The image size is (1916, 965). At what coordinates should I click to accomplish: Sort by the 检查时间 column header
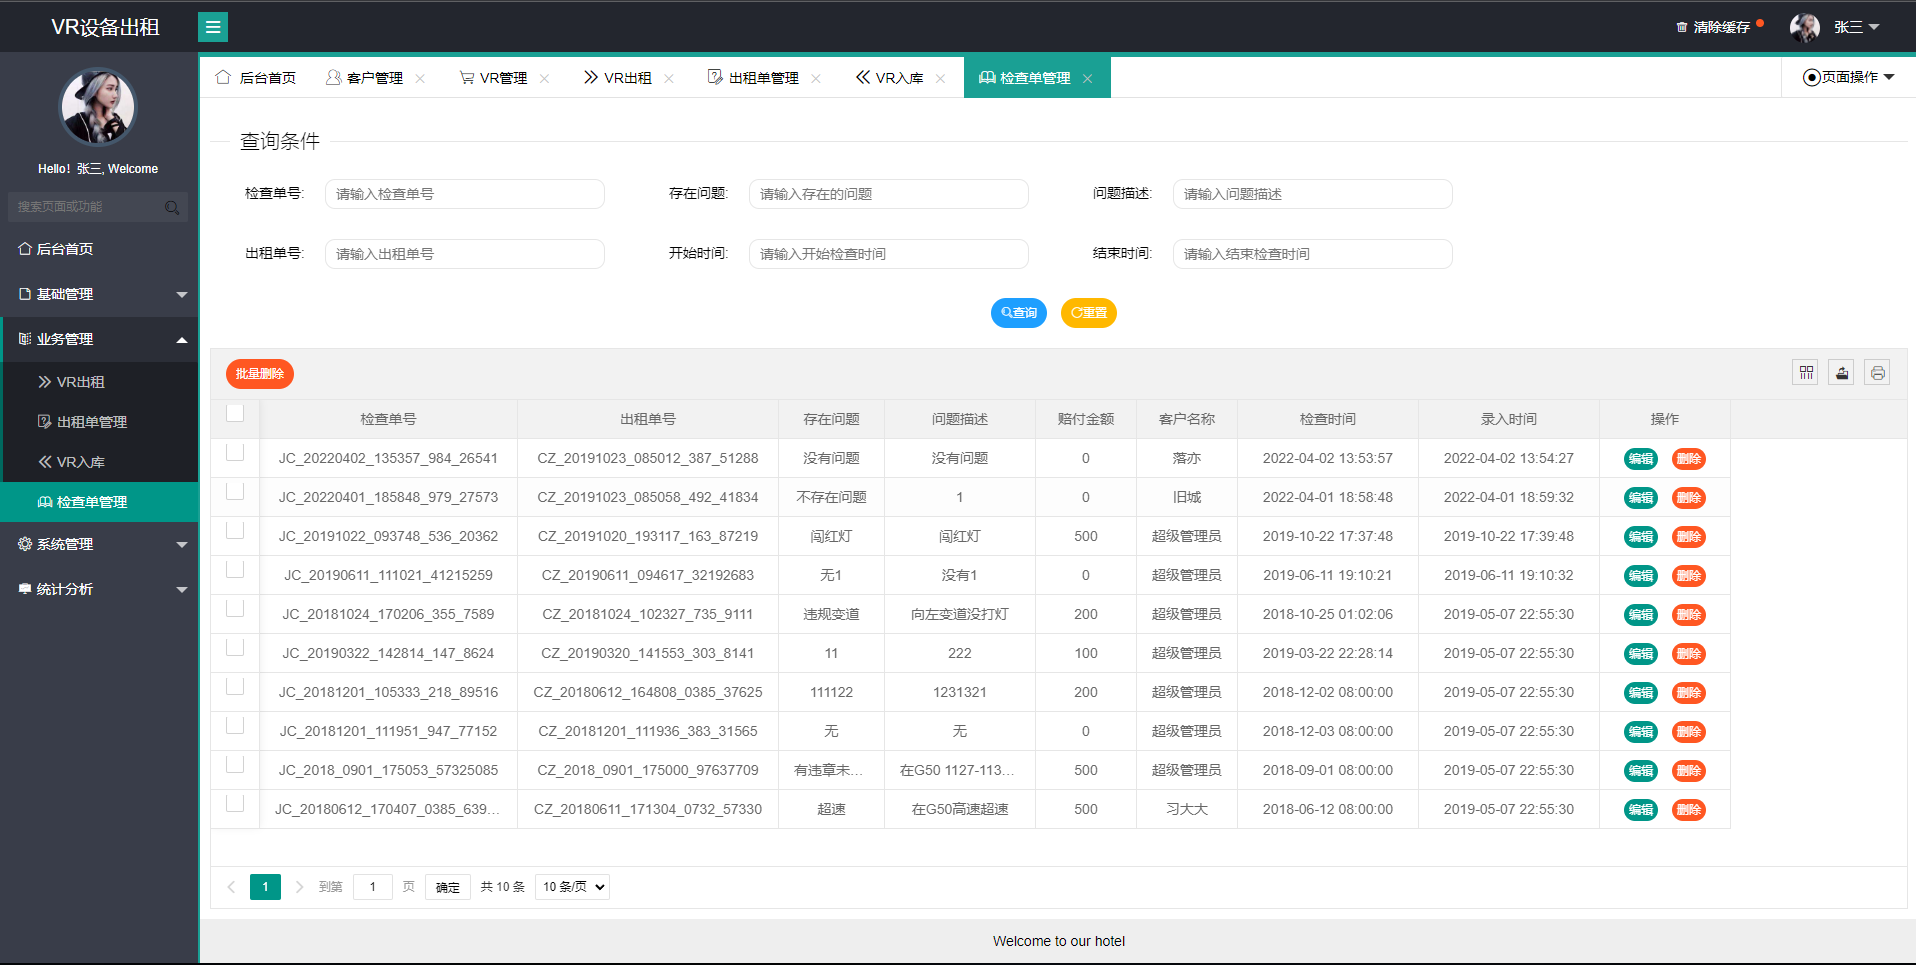click(1328, 419)
